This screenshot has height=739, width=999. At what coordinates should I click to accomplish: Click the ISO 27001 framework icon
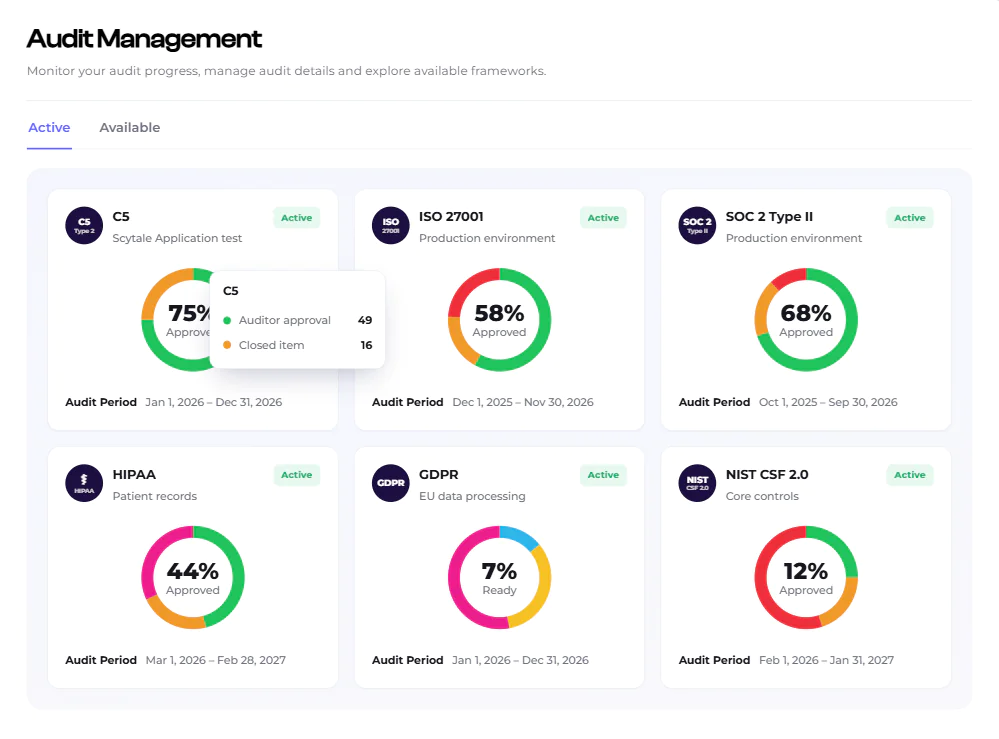[391, 226]
